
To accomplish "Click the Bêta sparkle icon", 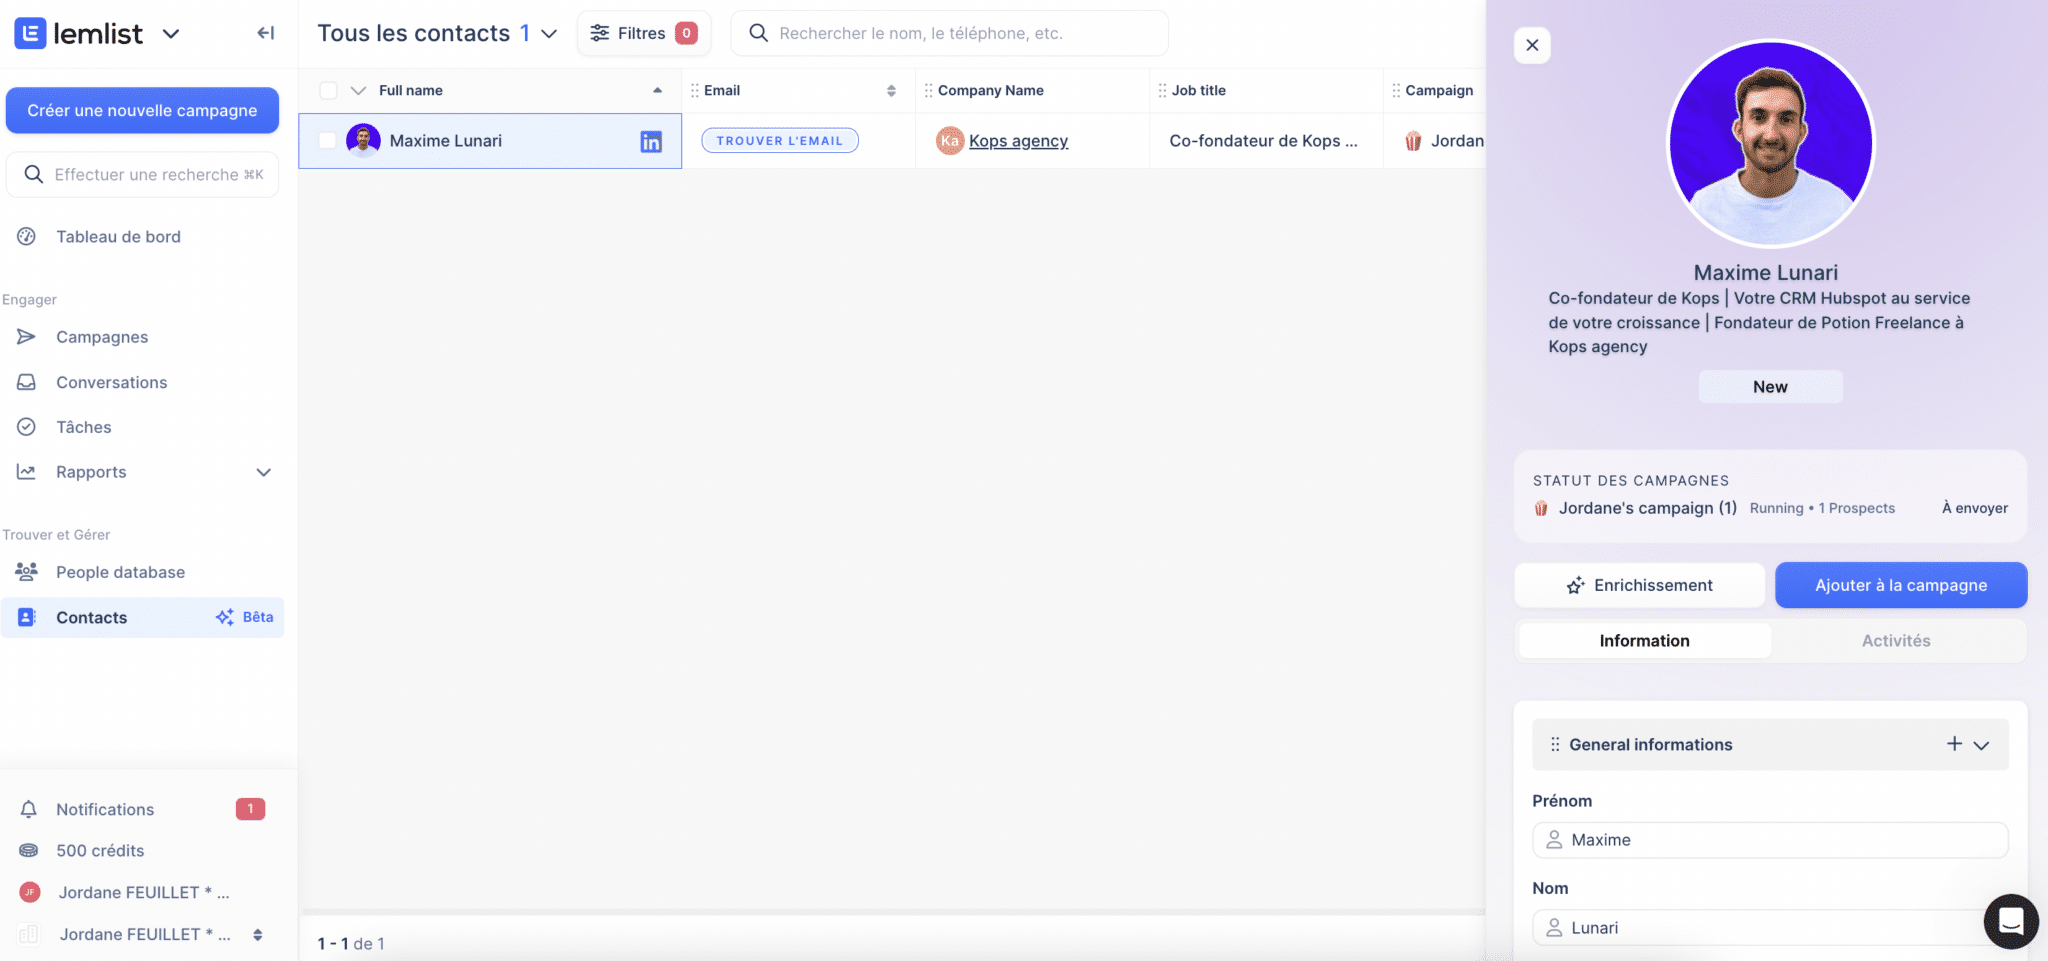I will pyautogui.click(x=225, y=617).
